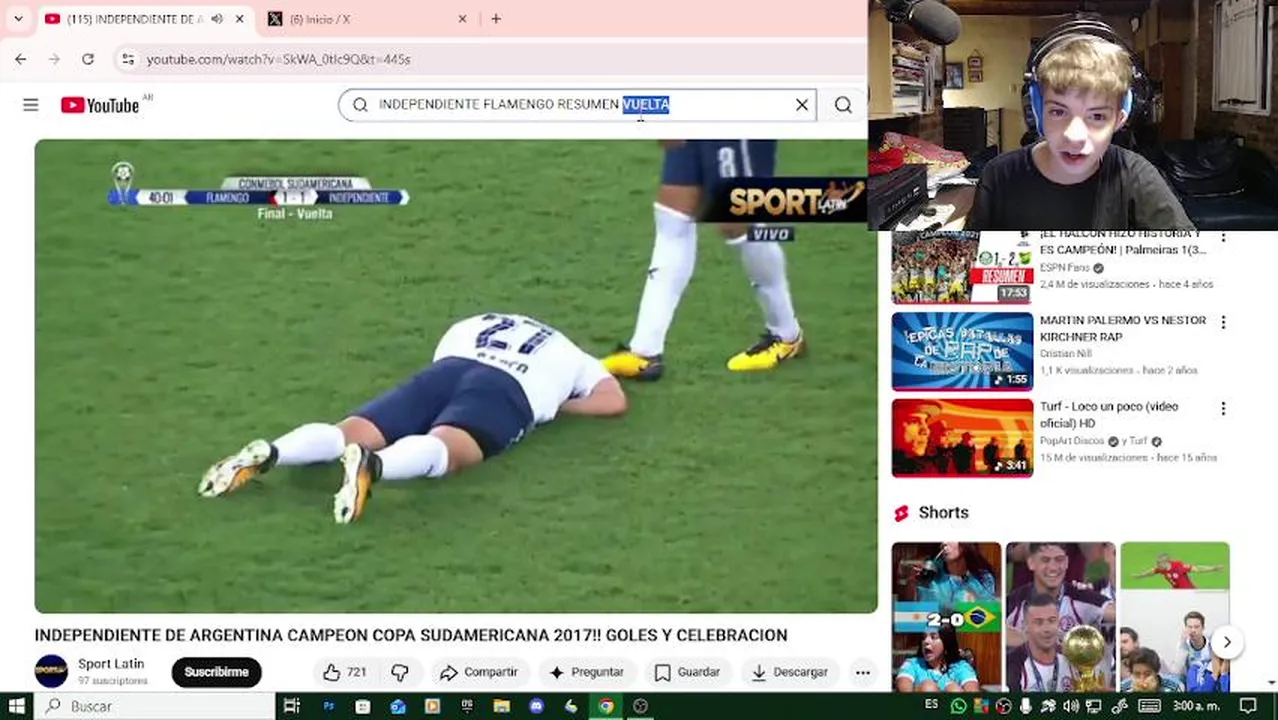Open more actions three-dot menu under video
Image resolution: width=1278 pixels, height=720 pixels.
(862, 672)
